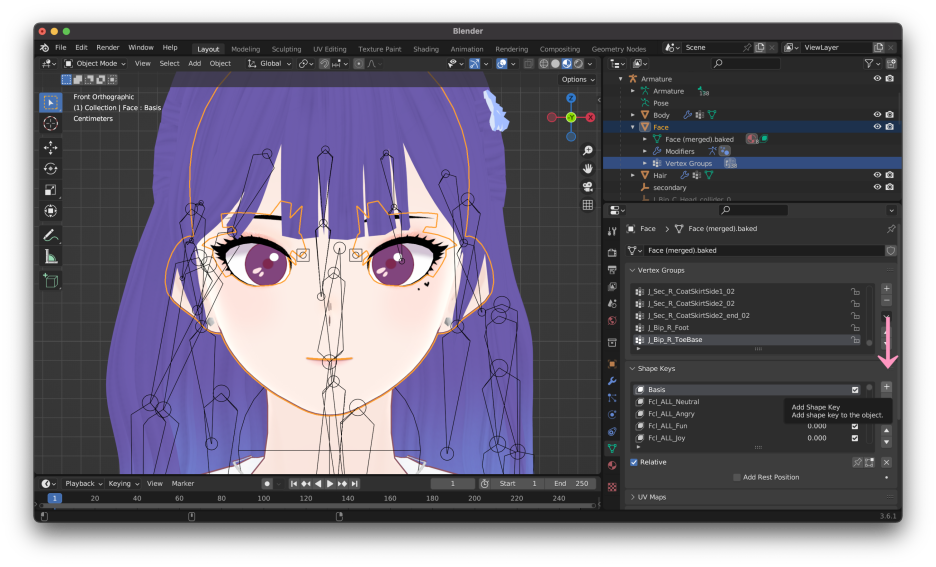
Task: Select the Annotate tool
Action: point(51,235)
